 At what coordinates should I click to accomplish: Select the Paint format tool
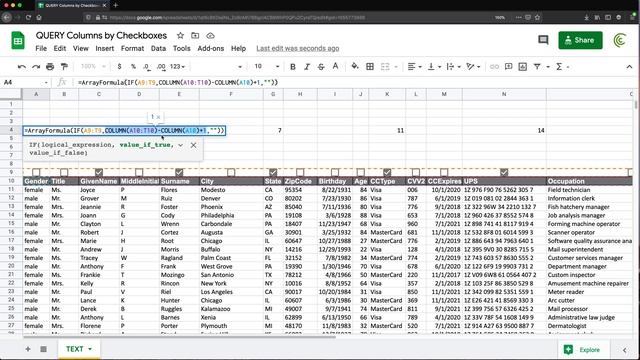pyautogui.click(x=64, y=67)
